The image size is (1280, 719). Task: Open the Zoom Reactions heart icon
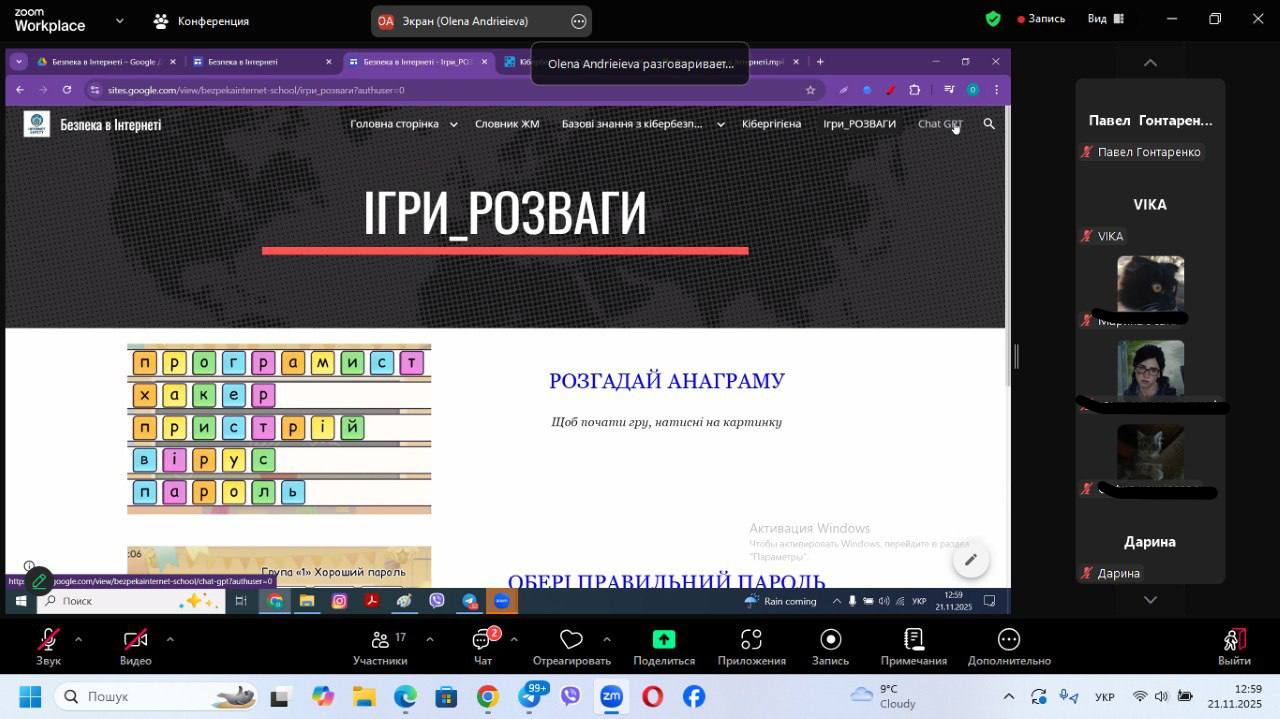pos(571,640)
